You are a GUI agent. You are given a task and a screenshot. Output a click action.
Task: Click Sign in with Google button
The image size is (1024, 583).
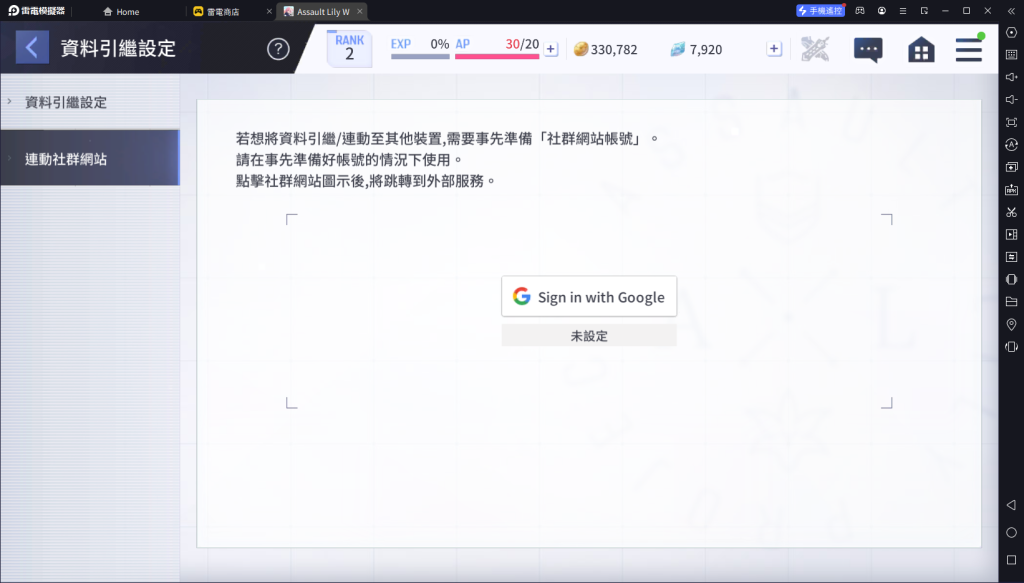pos(589,296)
